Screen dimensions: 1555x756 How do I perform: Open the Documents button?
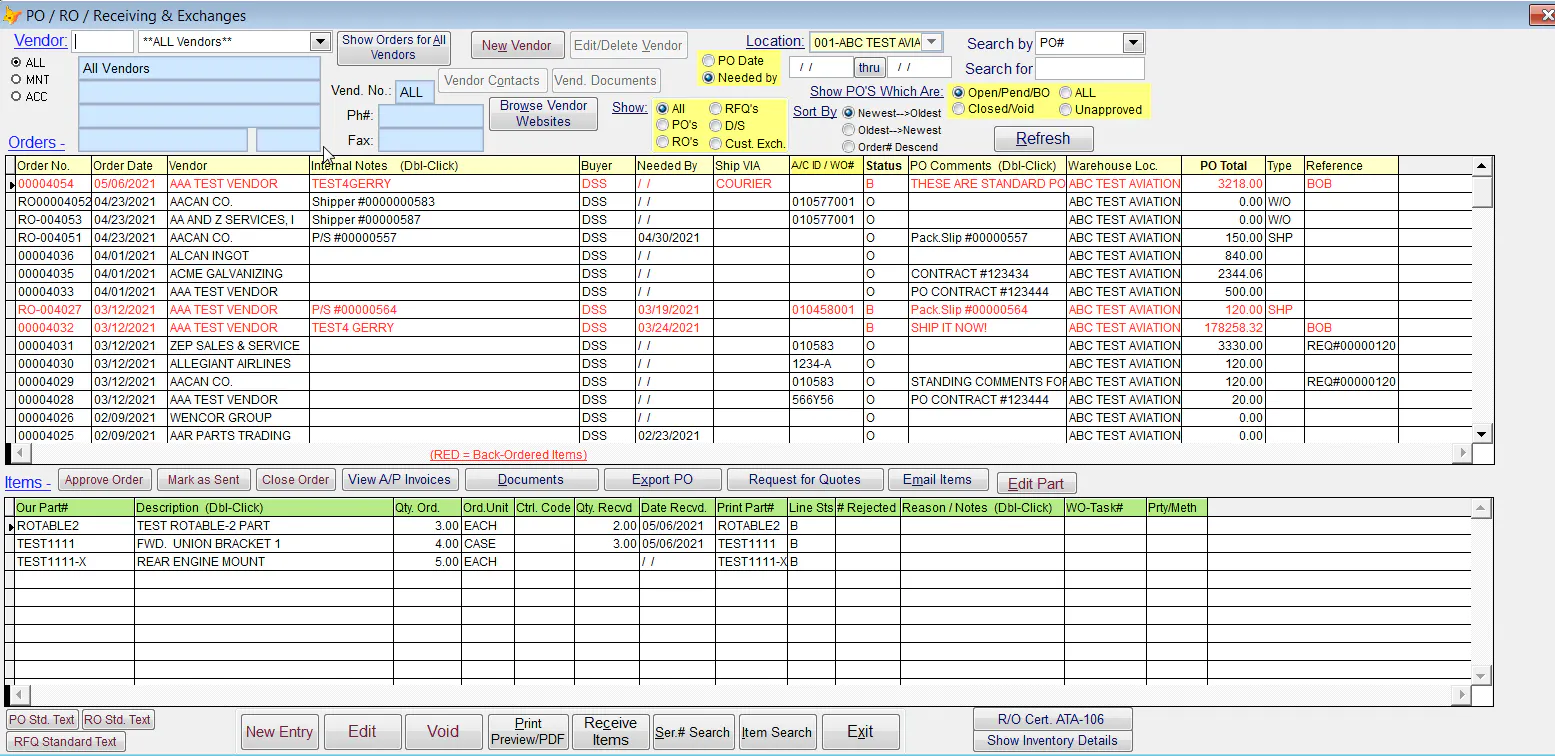531,480
